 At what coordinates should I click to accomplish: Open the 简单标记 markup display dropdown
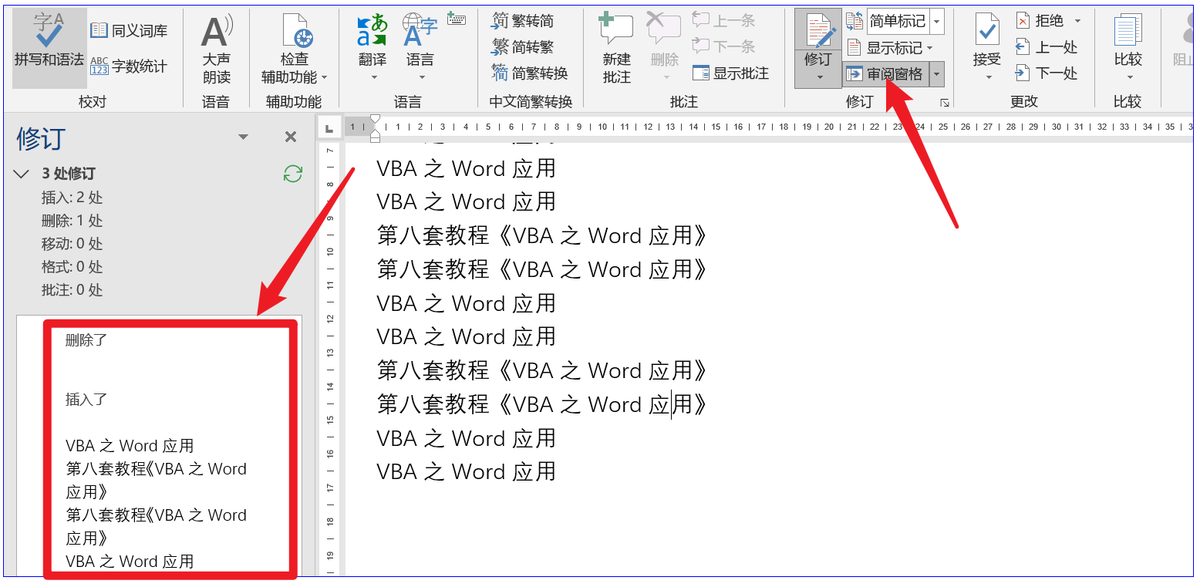tap(936, 21)
